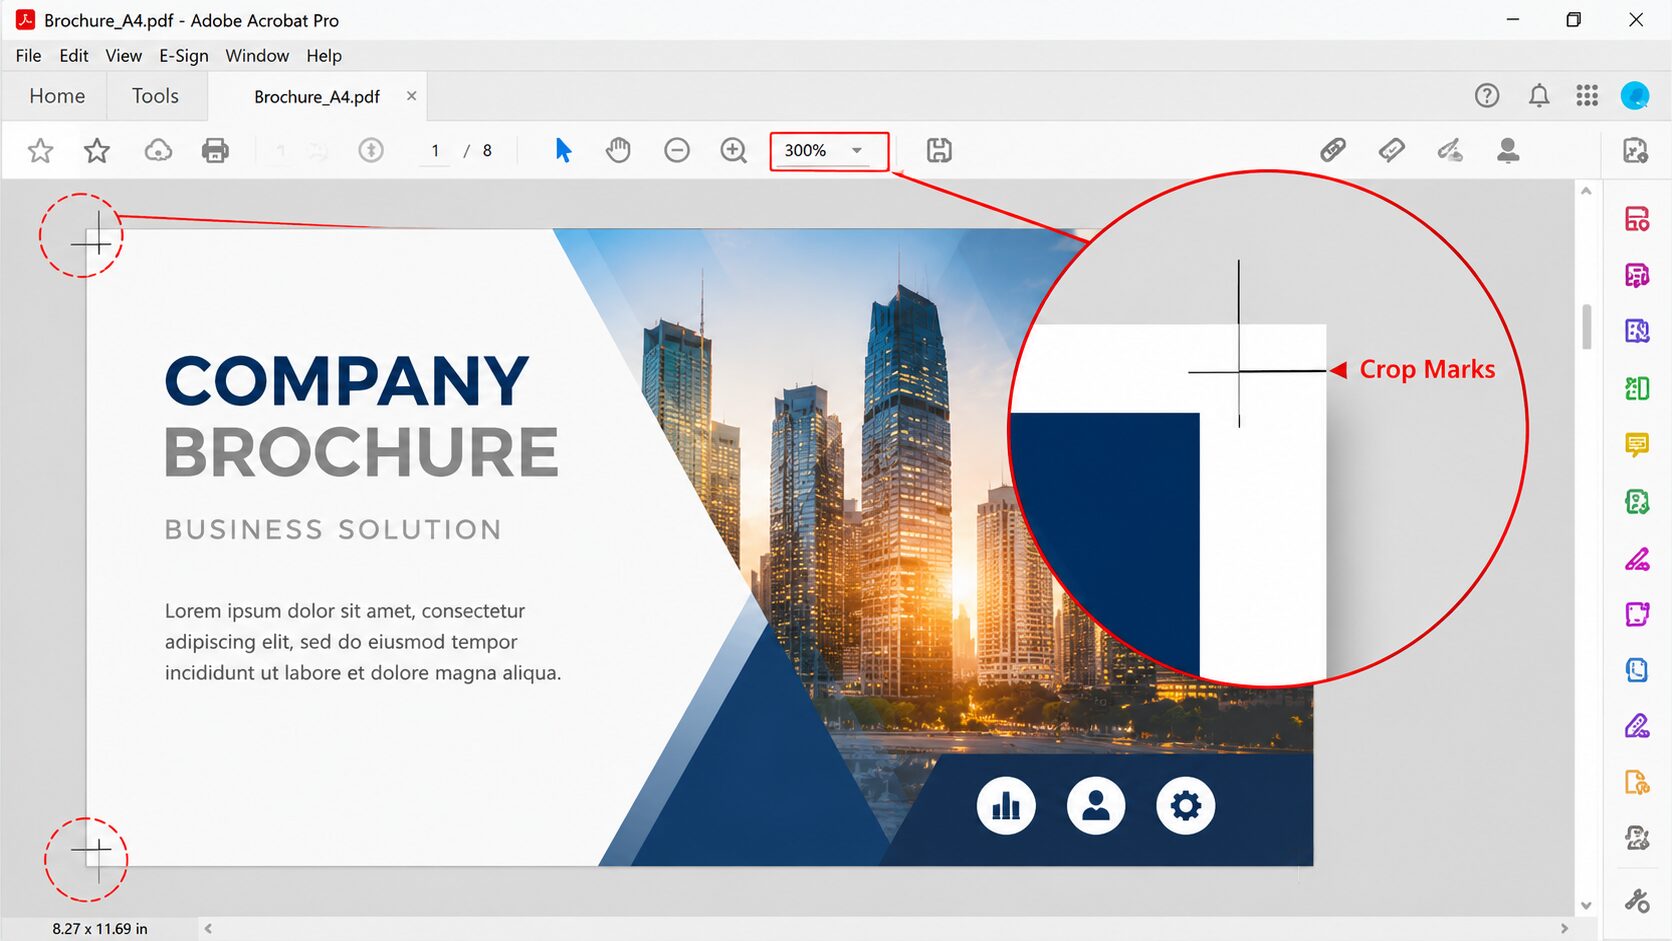Click the blue document sidebar icon
This screenshot has width=1672, height=941.
coord(1637,670)
